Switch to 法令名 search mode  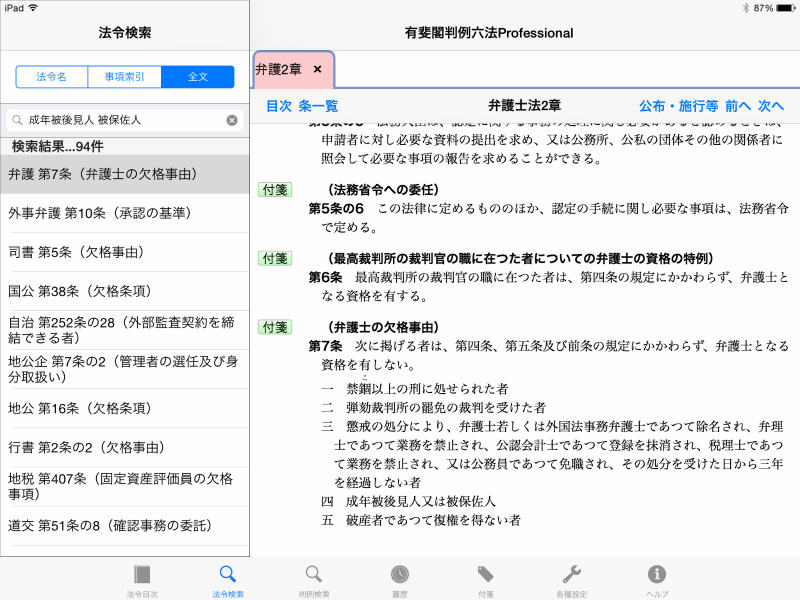52,77
